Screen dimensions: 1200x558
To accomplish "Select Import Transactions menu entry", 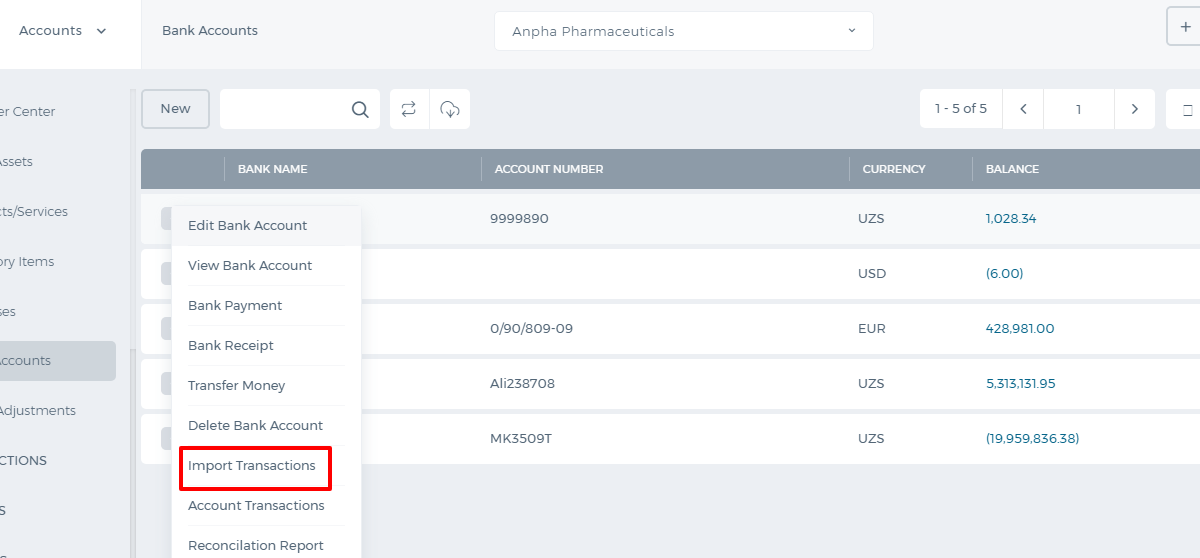I will pyautogui.click(x=252, y=465).
